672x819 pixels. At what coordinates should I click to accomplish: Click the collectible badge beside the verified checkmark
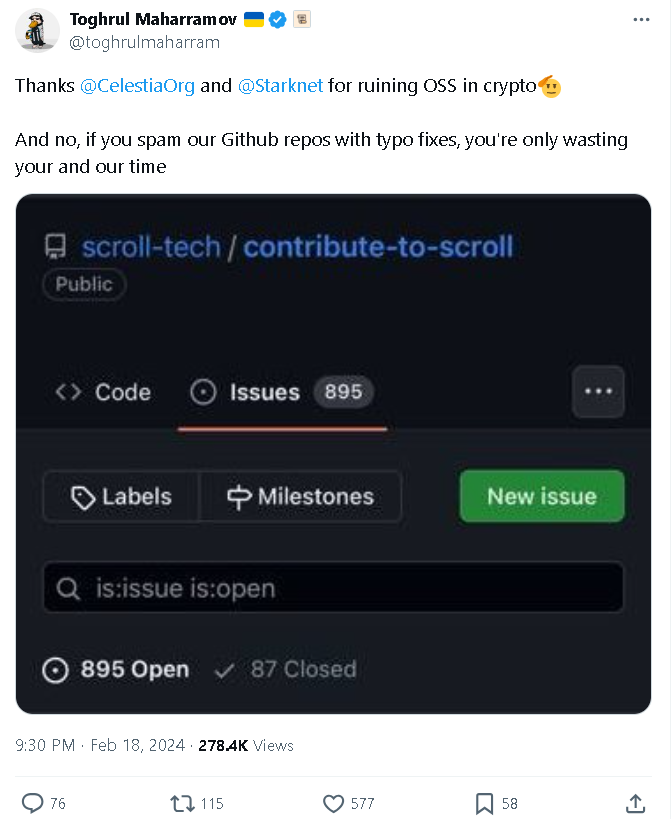[301, 18]
